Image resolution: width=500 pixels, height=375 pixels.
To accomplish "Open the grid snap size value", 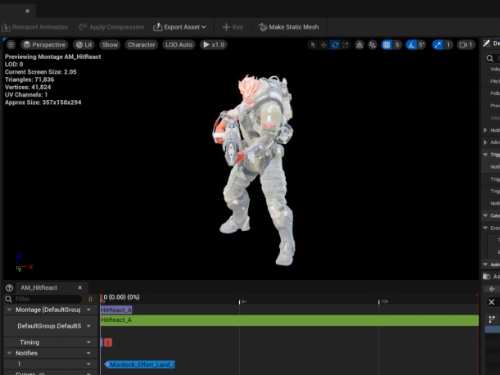I will (397, 44).
